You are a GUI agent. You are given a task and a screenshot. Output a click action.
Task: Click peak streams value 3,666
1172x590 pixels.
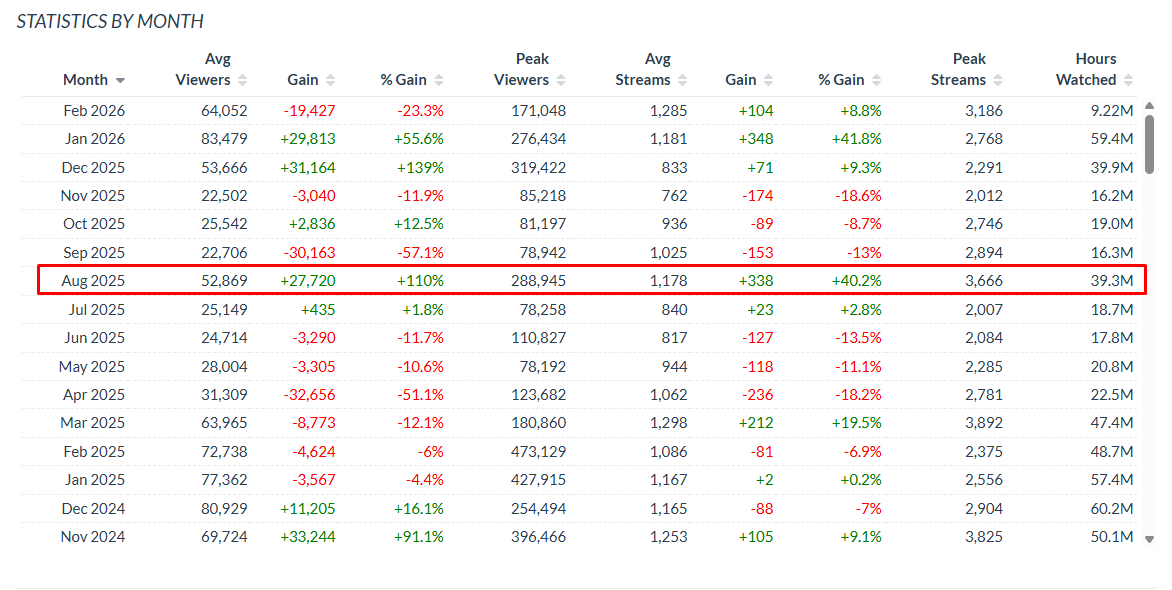984,281
